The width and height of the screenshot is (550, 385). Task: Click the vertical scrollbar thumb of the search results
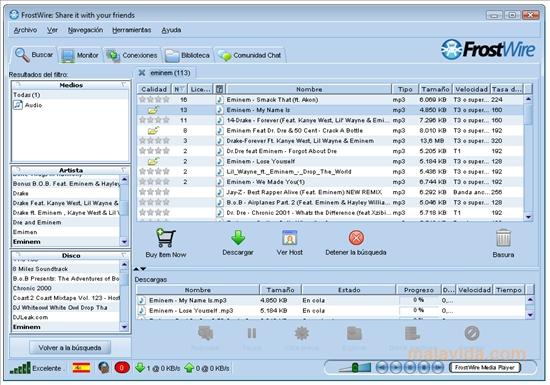(529, 114)
